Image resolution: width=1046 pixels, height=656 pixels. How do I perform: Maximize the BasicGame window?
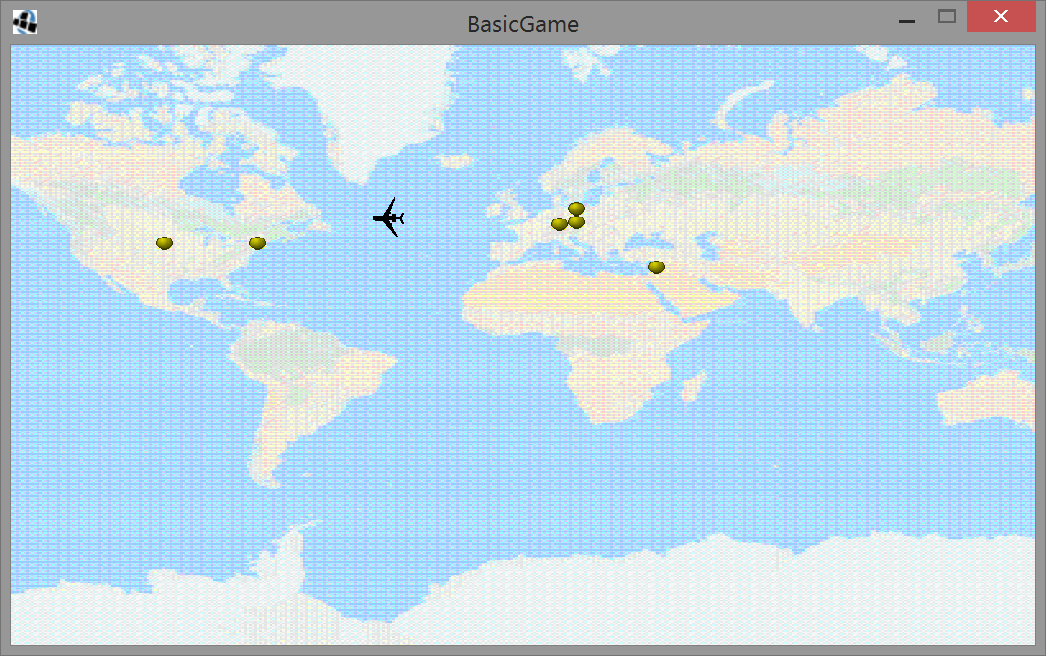pyautogui.click(x=947, y=16)
